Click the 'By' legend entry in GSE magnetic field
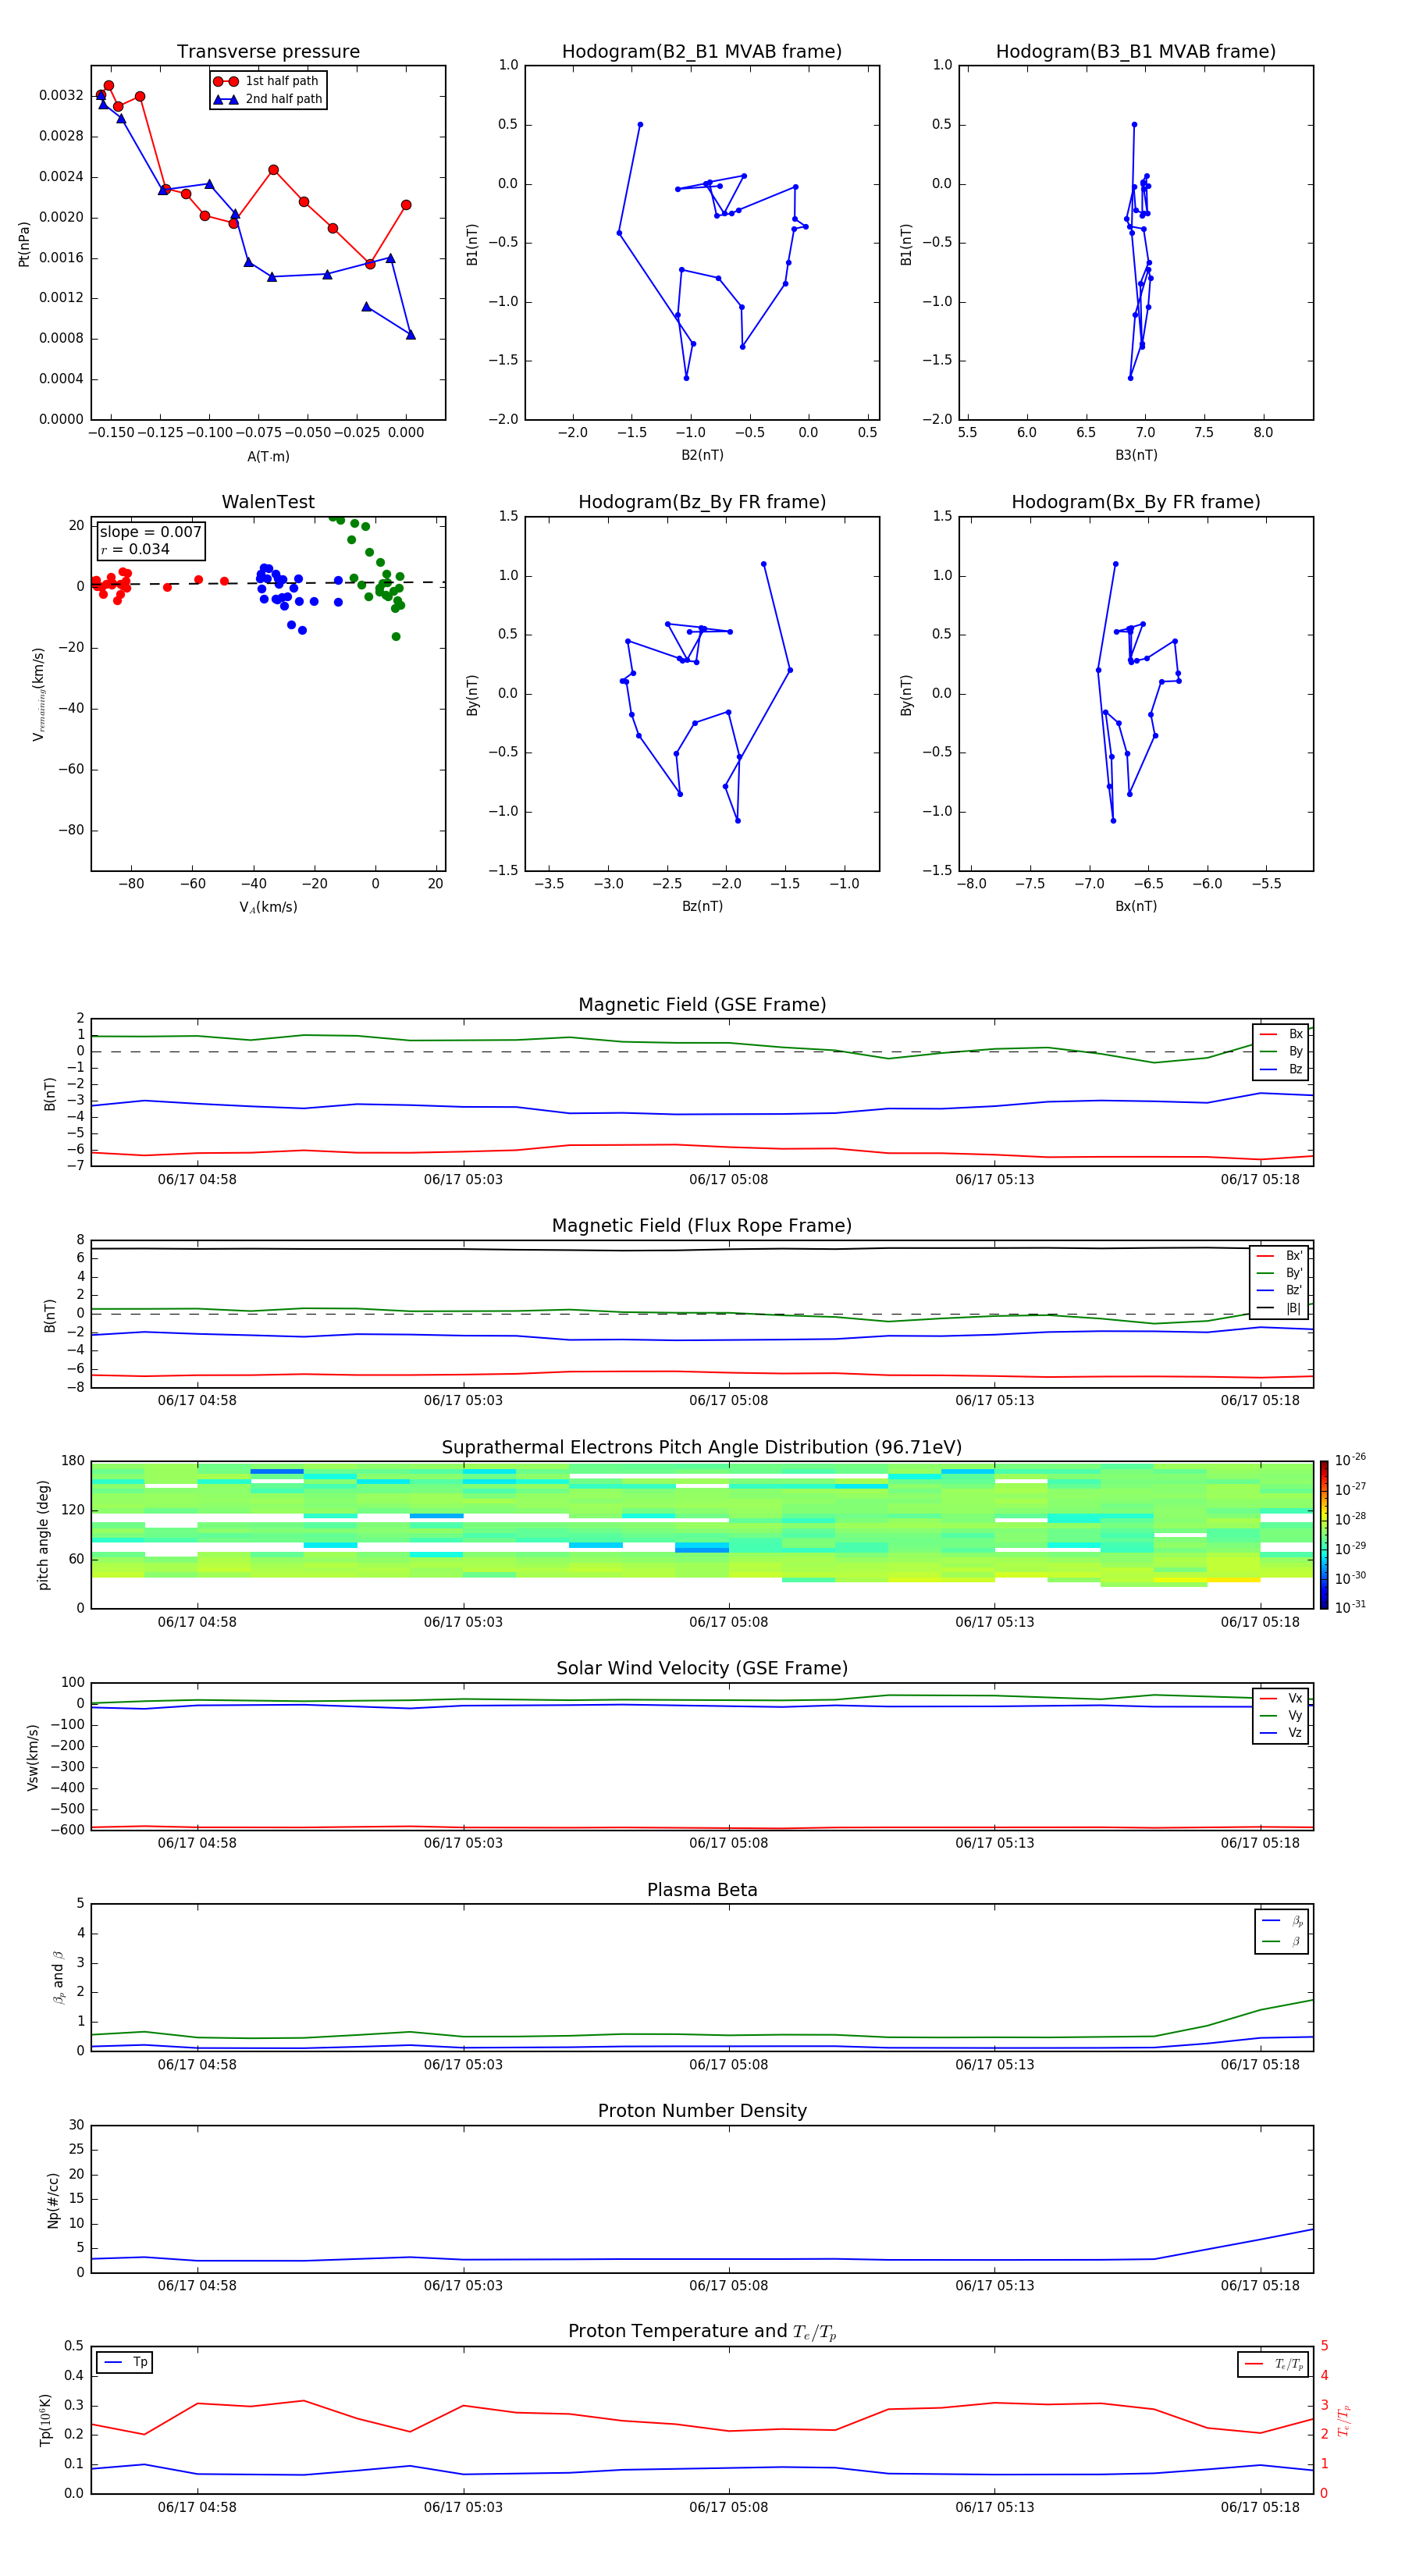1405x2576 pixels. click(x=1281, y=1052)
